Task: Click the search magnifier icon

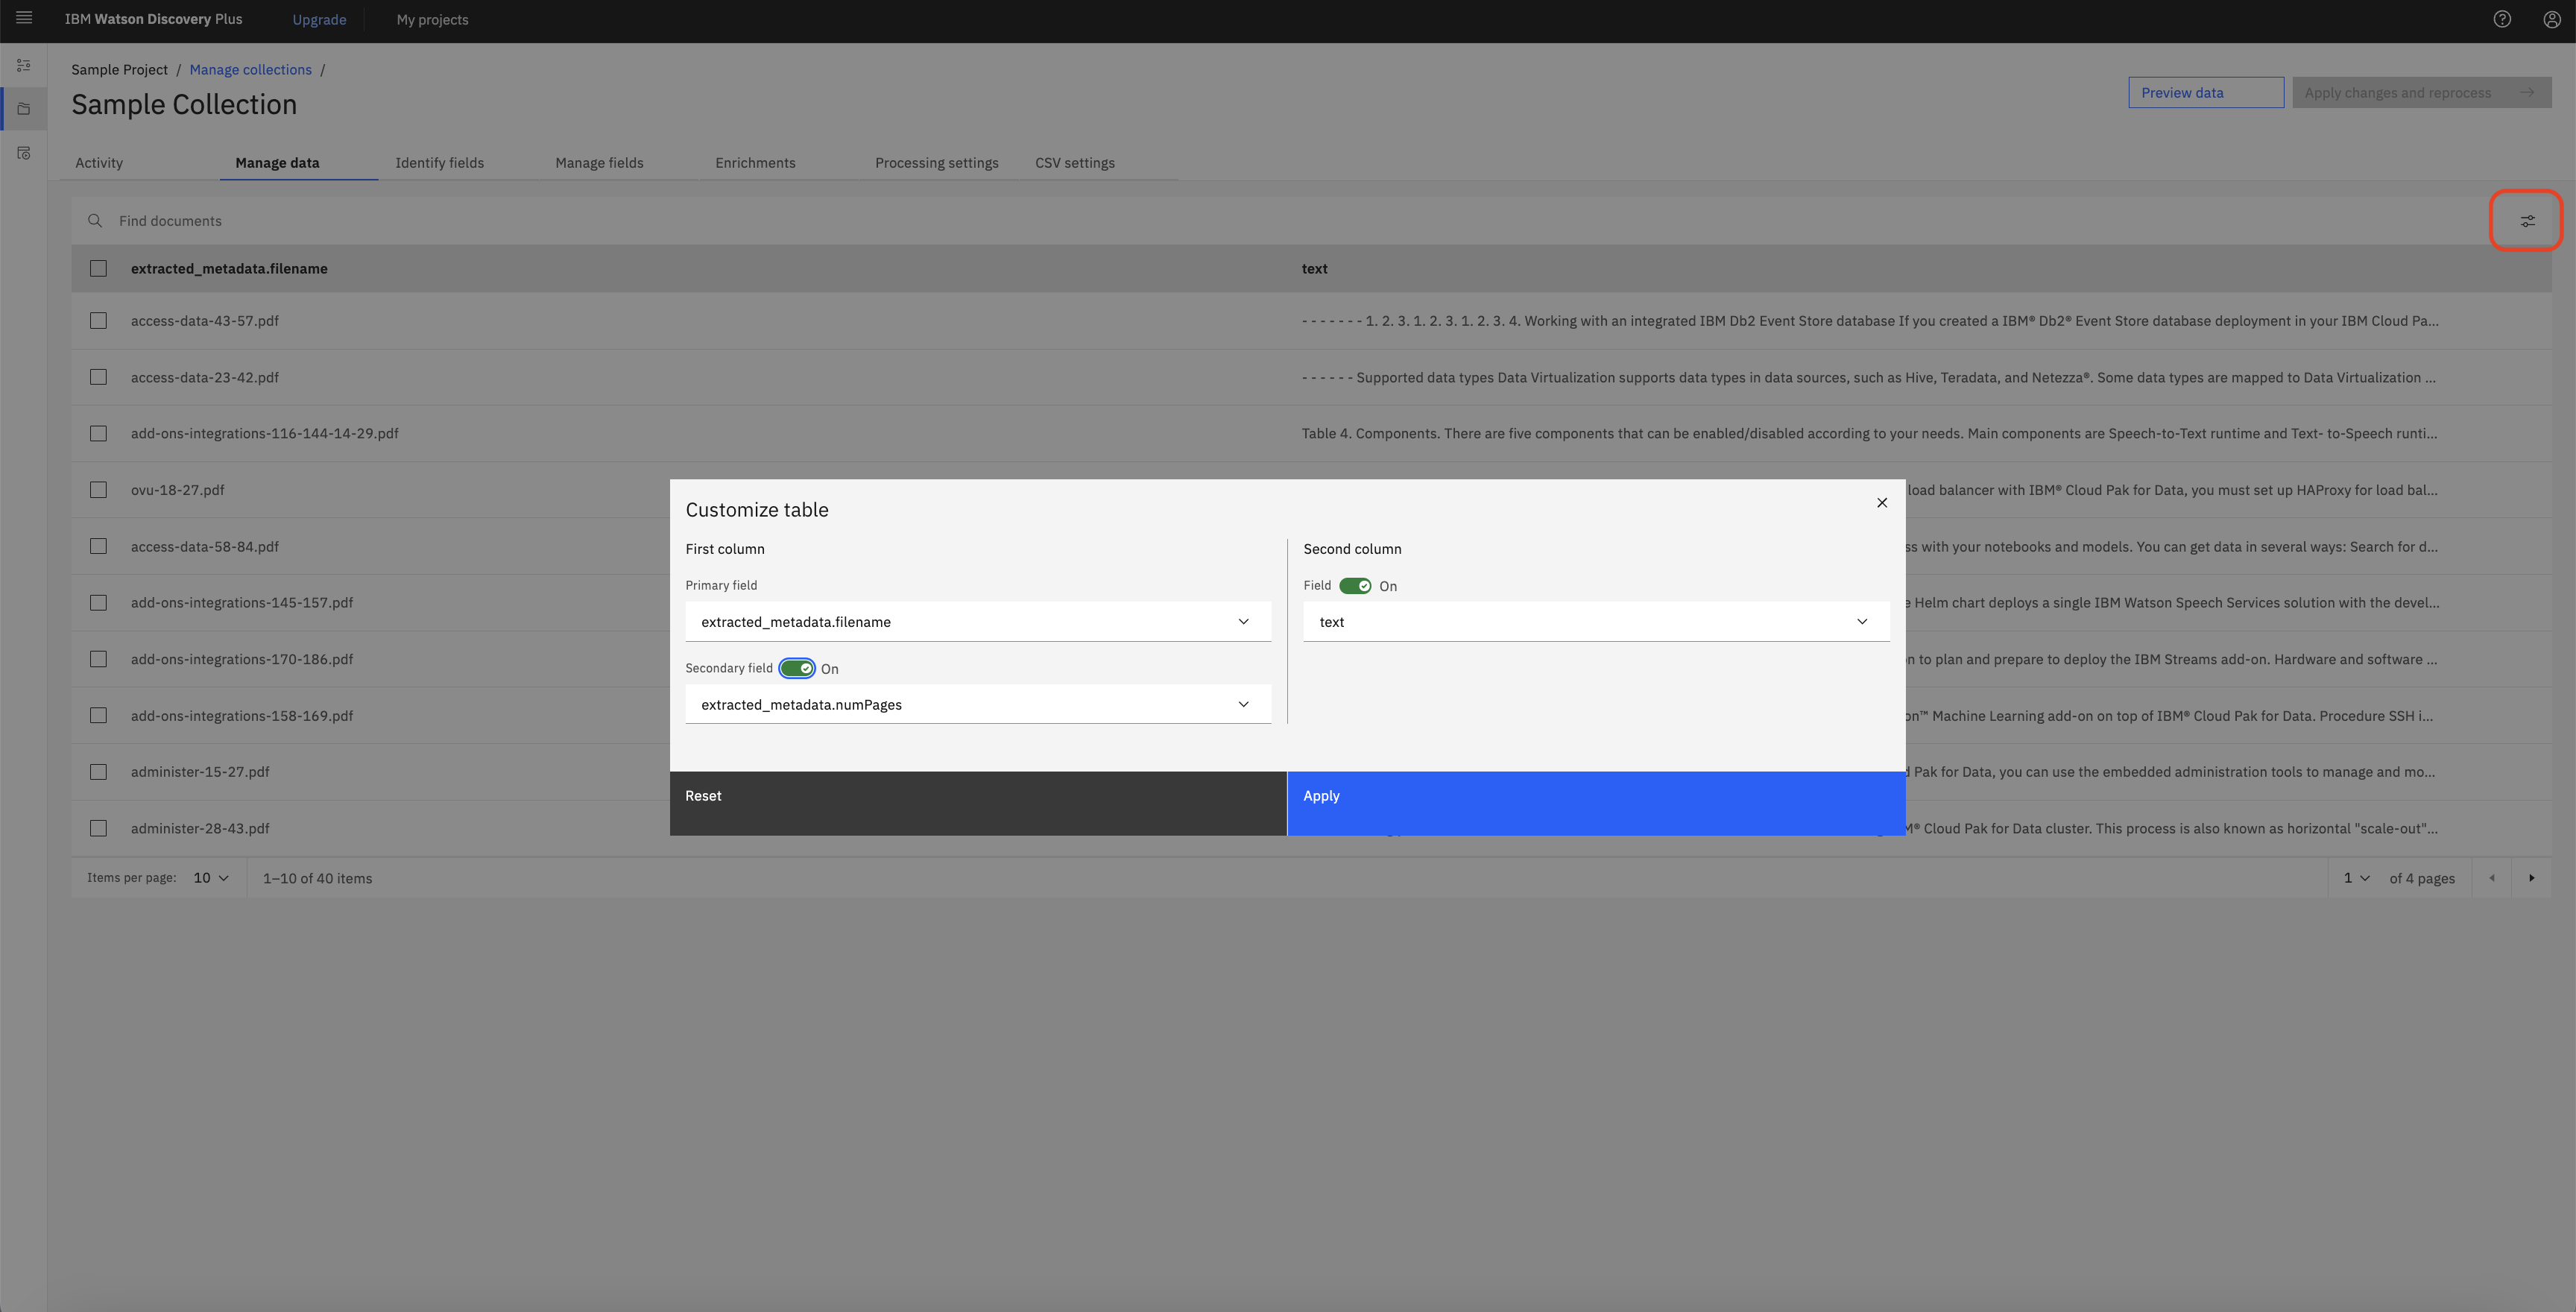Action: (x=95, y=221)
